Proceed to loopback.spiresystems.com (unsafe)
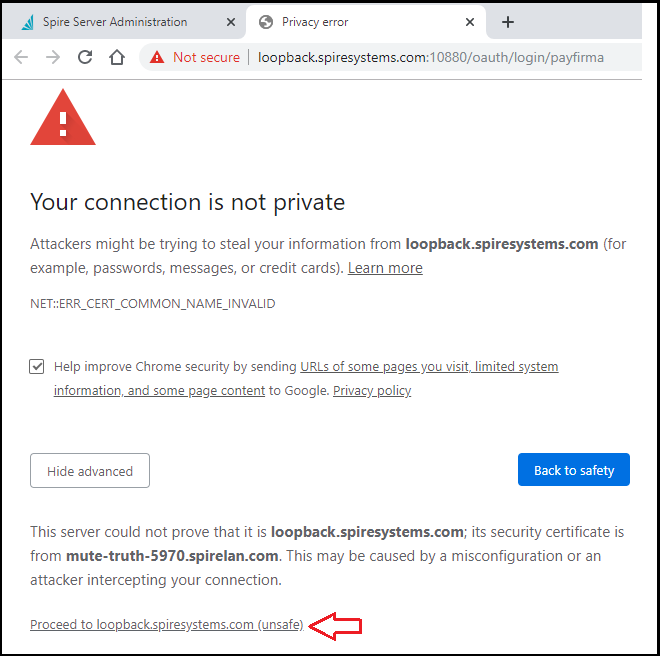This screenshot has width=660, height=656. [x=166, y=625]
